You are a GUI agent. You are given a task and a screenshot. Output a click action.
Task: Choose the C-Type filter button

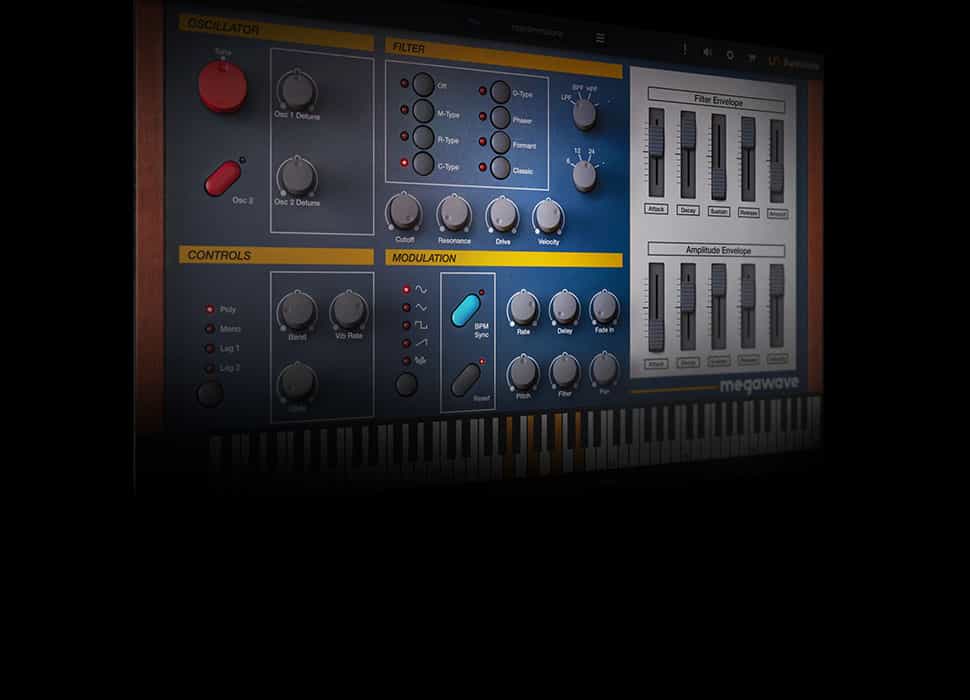[423, 164]
